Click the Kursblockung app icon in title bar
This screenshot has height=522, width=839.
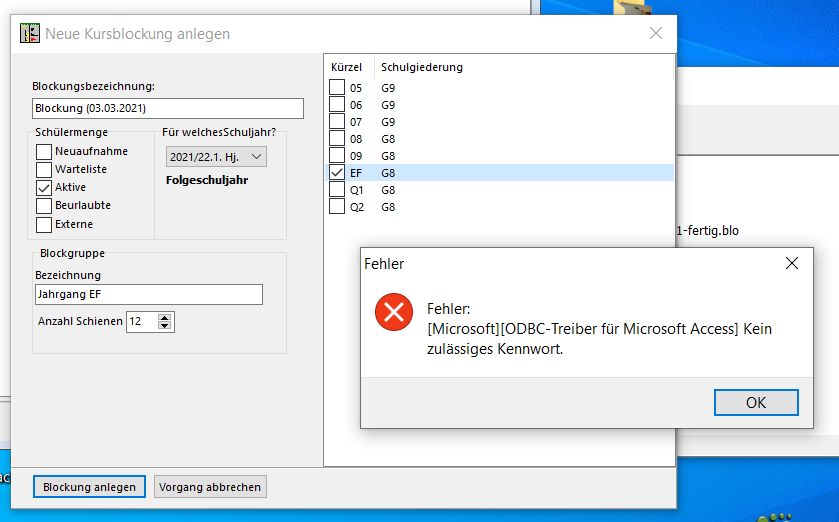30,33
